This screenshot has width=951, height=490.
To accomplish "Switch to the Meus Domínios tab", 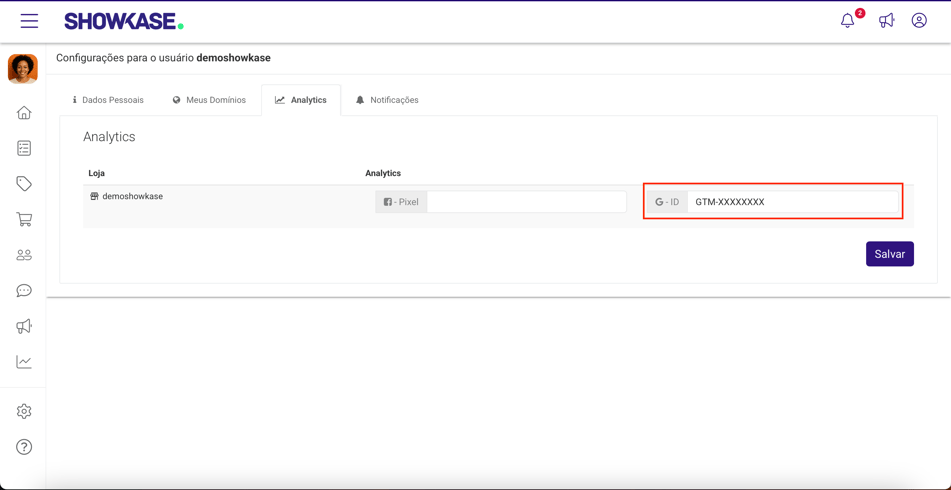I will tap(209, 100).
